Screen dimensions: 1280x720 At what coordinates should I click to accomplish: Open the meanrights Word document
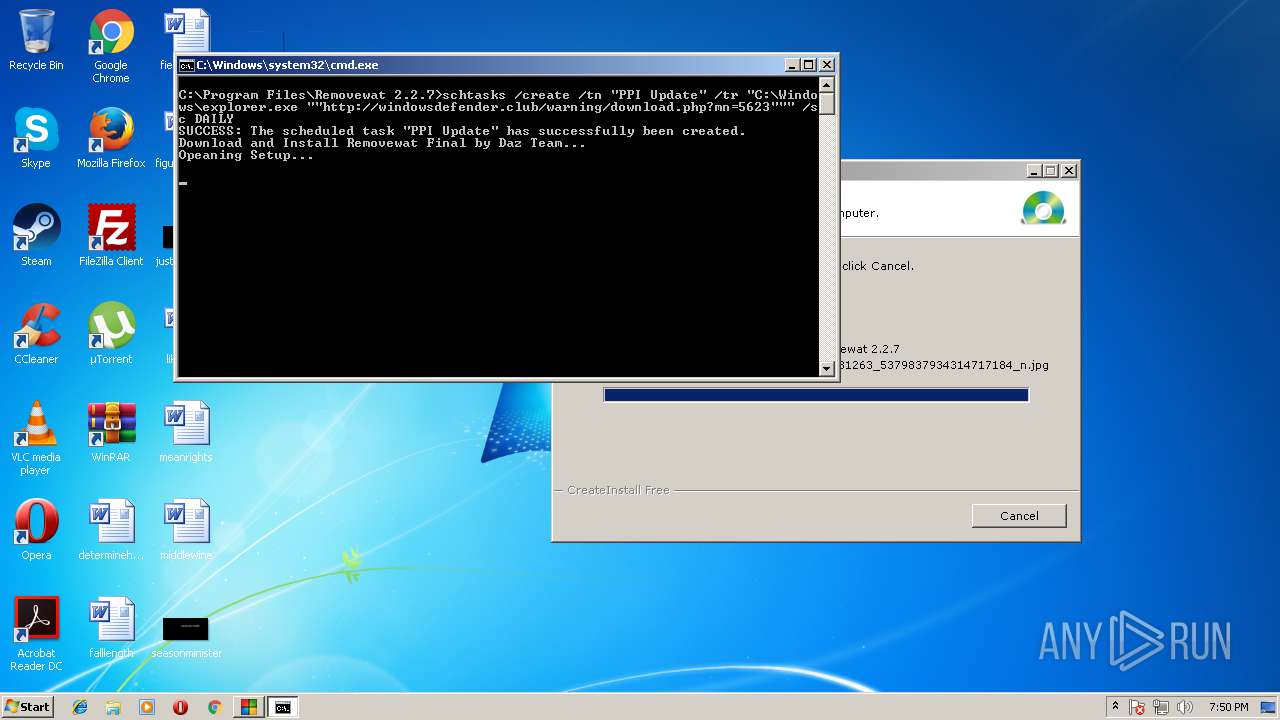coord(186,432)
